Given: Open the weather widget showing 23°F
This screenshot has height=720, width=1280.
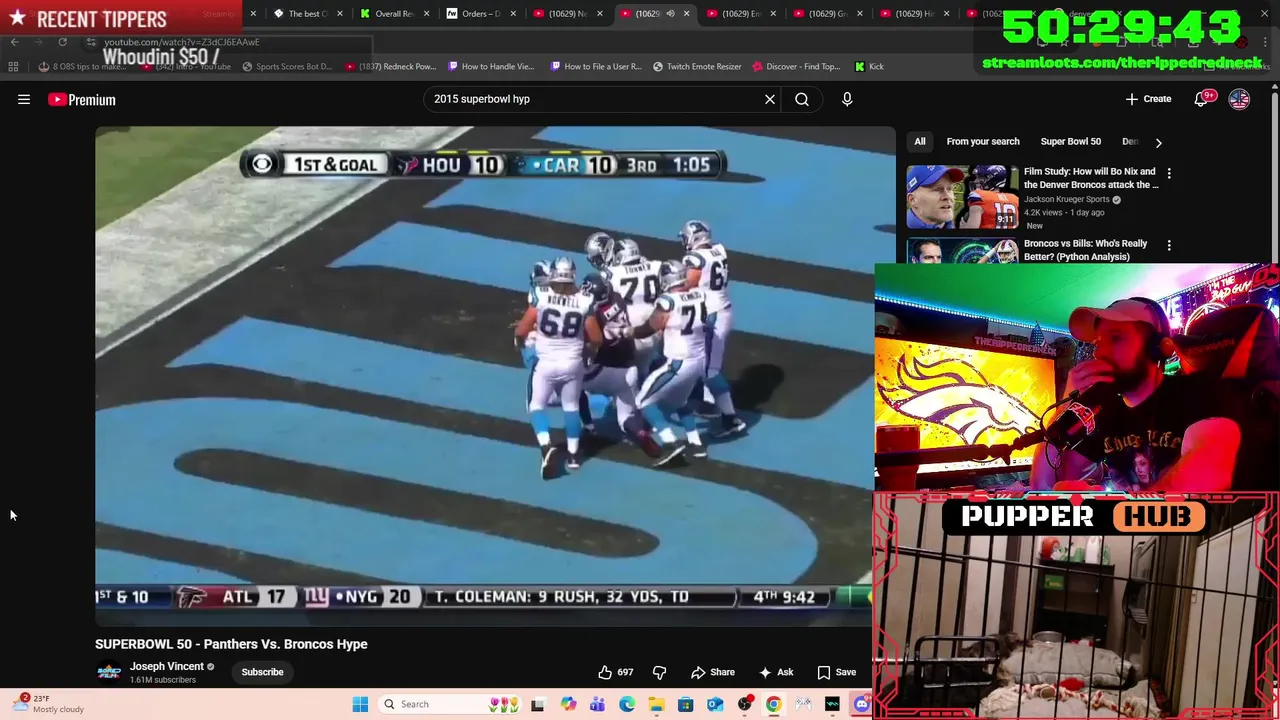Looking at the screenshot, I should click(50, 704).
